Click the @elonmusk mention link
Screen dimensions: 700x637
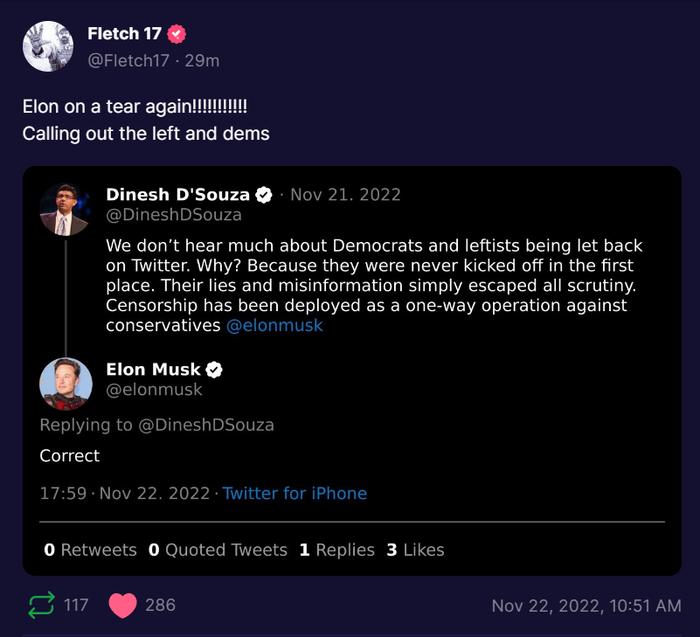pos(273,326)
